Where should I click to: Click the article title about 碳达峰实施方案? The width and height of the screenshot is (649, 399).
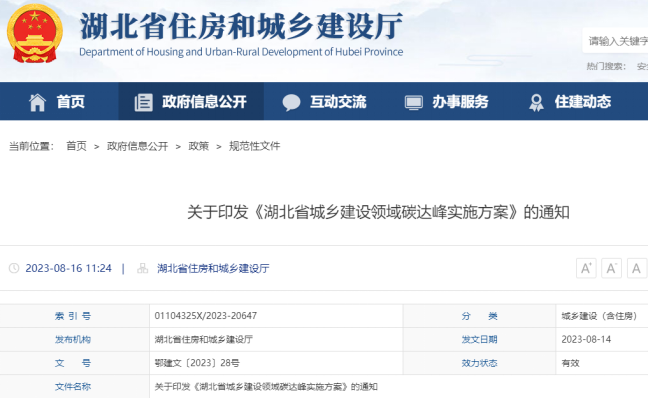(x=378, y=212)
